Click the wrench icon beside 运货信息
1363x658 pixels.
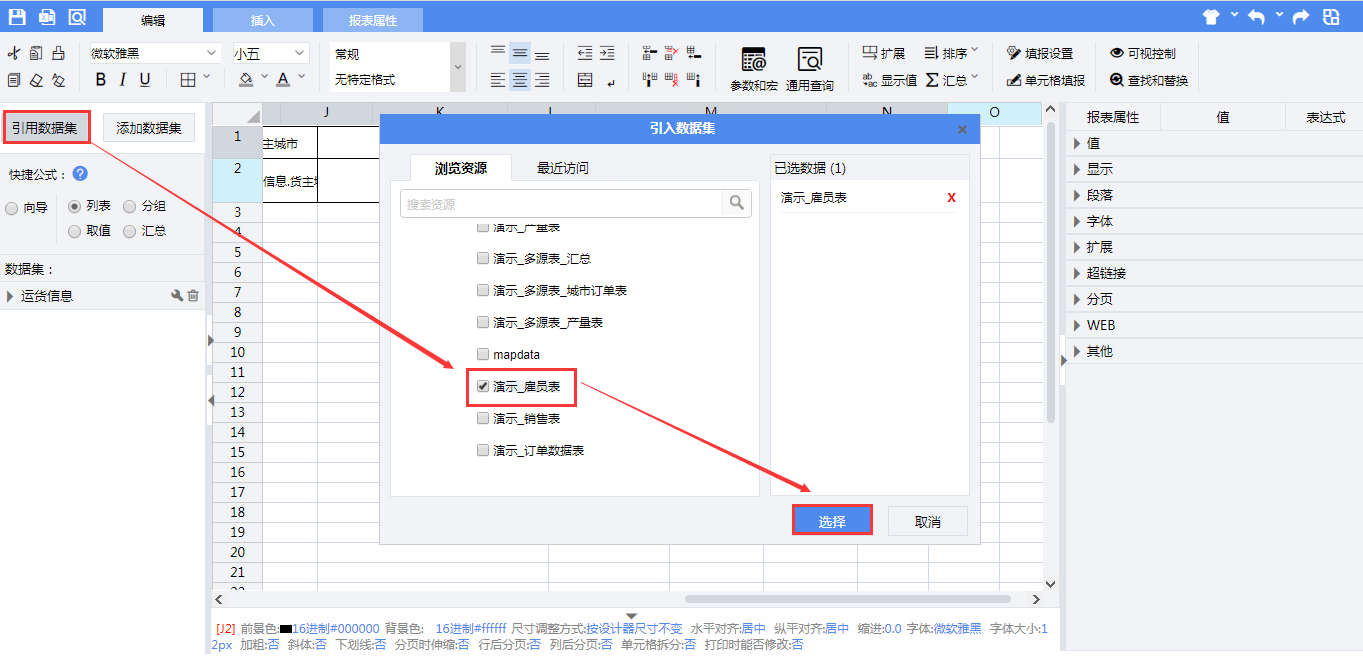pyautogui.click(x=177, y=296)
